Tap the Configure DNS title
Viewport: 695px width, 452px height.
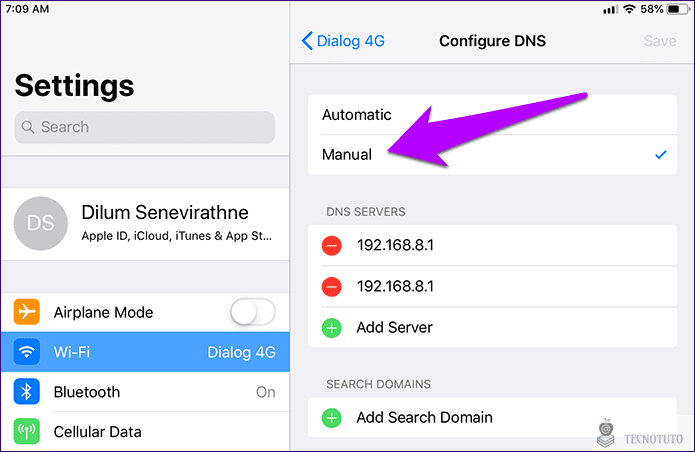[x=492, y=41]
